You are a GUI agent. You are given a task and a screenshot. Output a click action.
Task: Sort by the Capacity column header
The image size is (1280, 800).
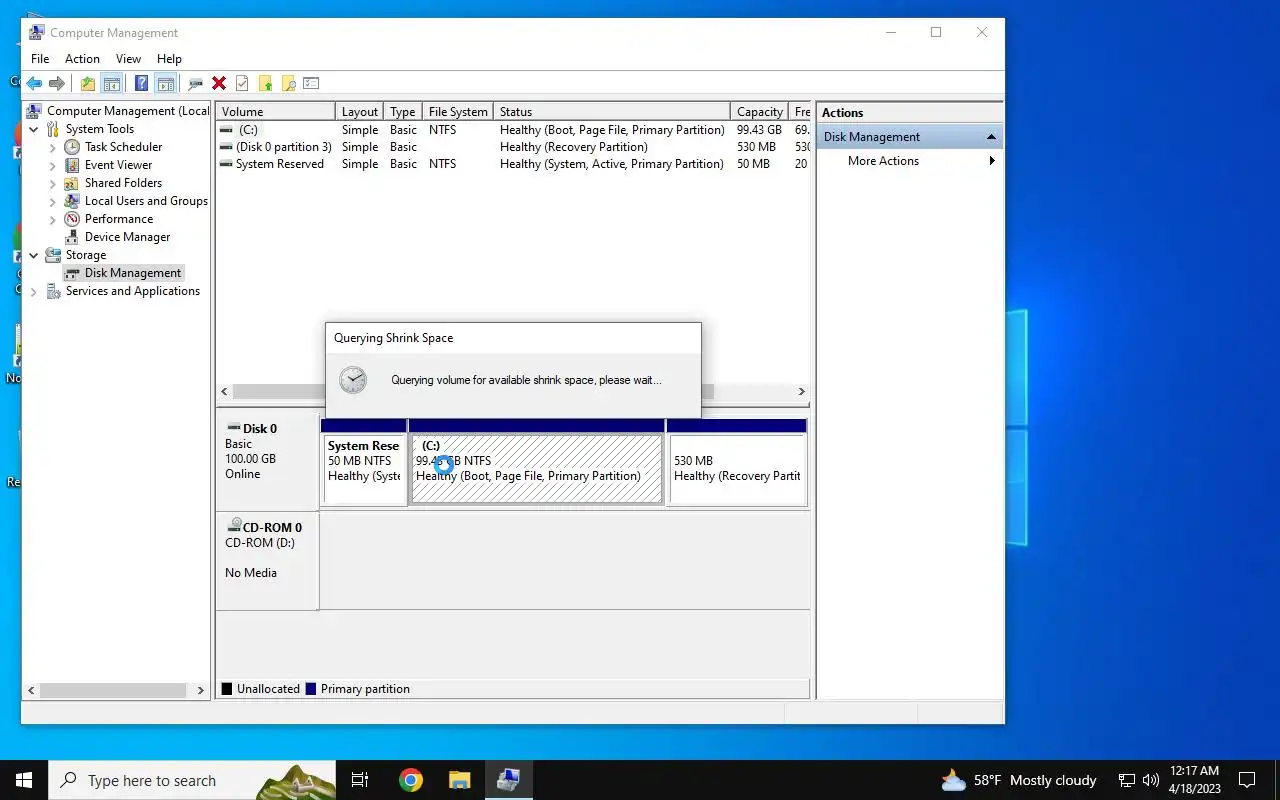coord(760,112)
